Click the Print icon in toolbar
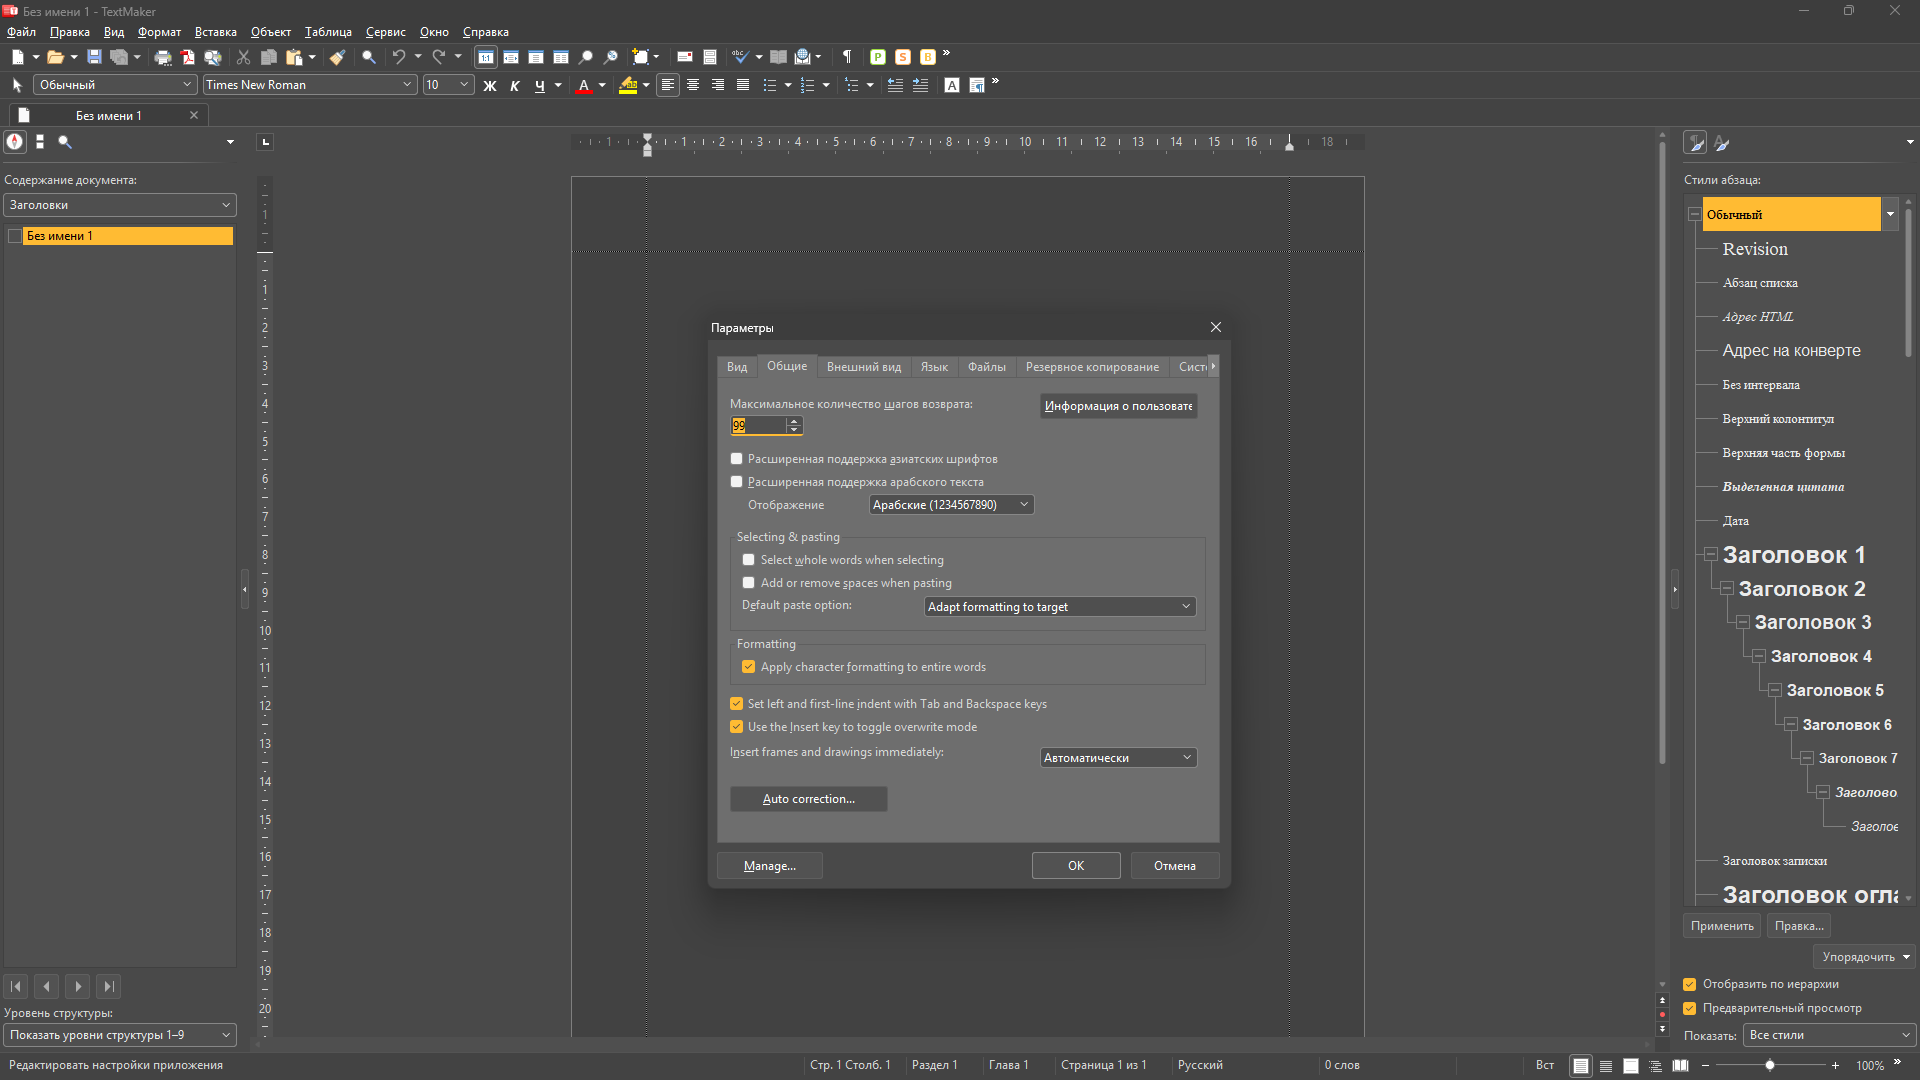This screenshot has height=1080, width=1920. [163, 57]
